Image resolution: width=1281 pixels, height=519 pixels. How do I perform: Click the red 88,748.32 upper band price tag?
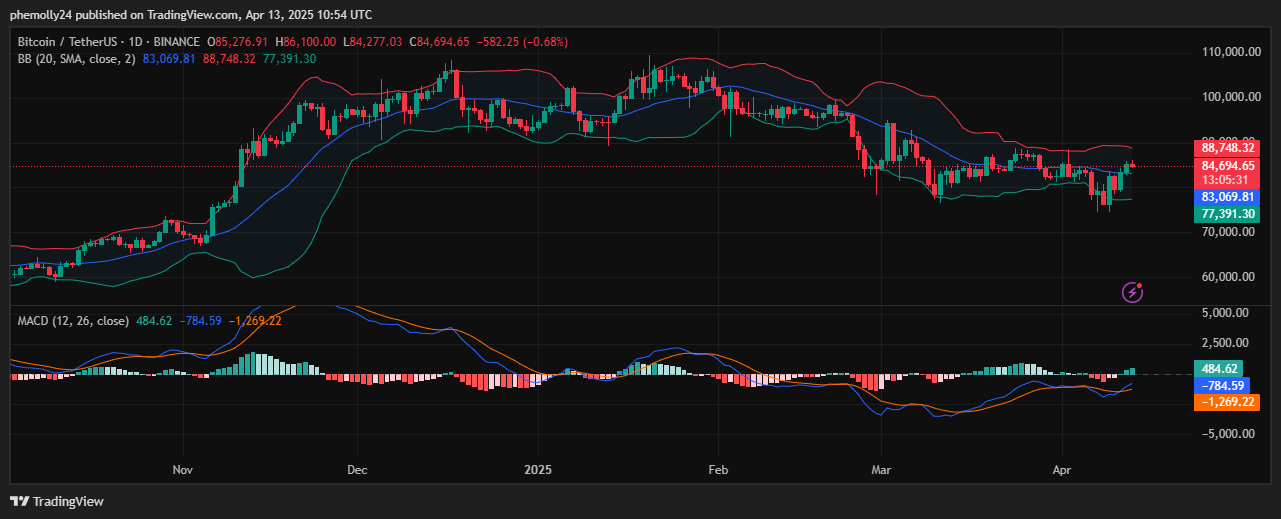pyautogui.click(x=1227, y=147)
